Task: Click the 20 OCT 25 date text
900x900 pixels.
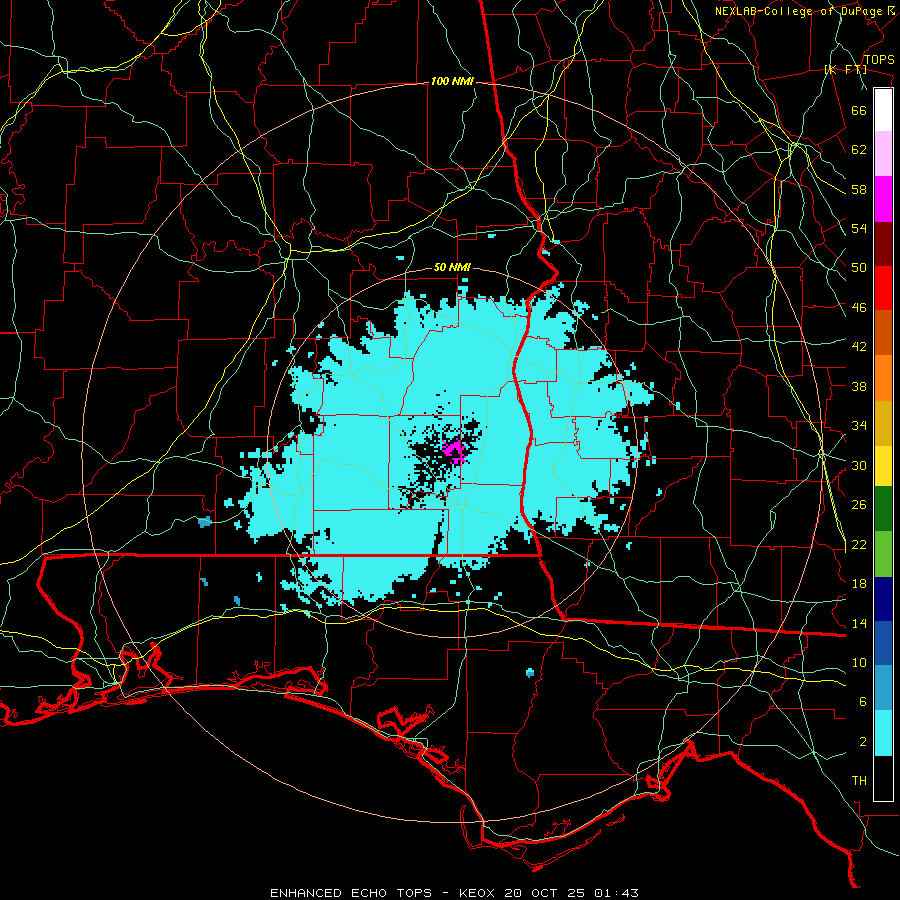Action: point(546,893)
